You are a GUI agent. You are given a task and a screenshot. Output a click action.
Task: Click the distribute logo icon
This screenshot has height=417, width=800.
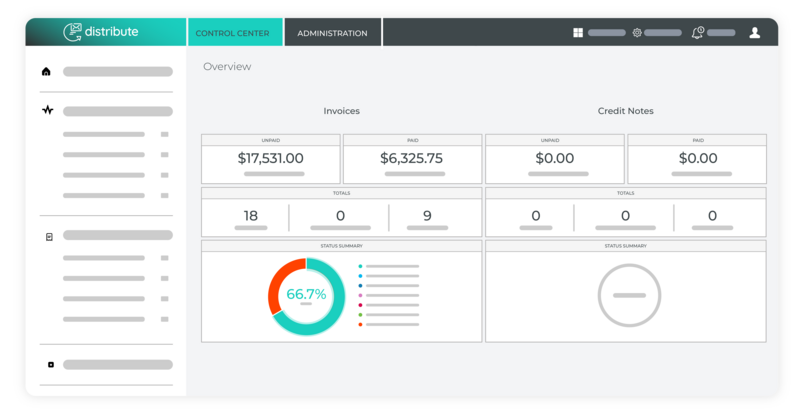coord(72,32)
